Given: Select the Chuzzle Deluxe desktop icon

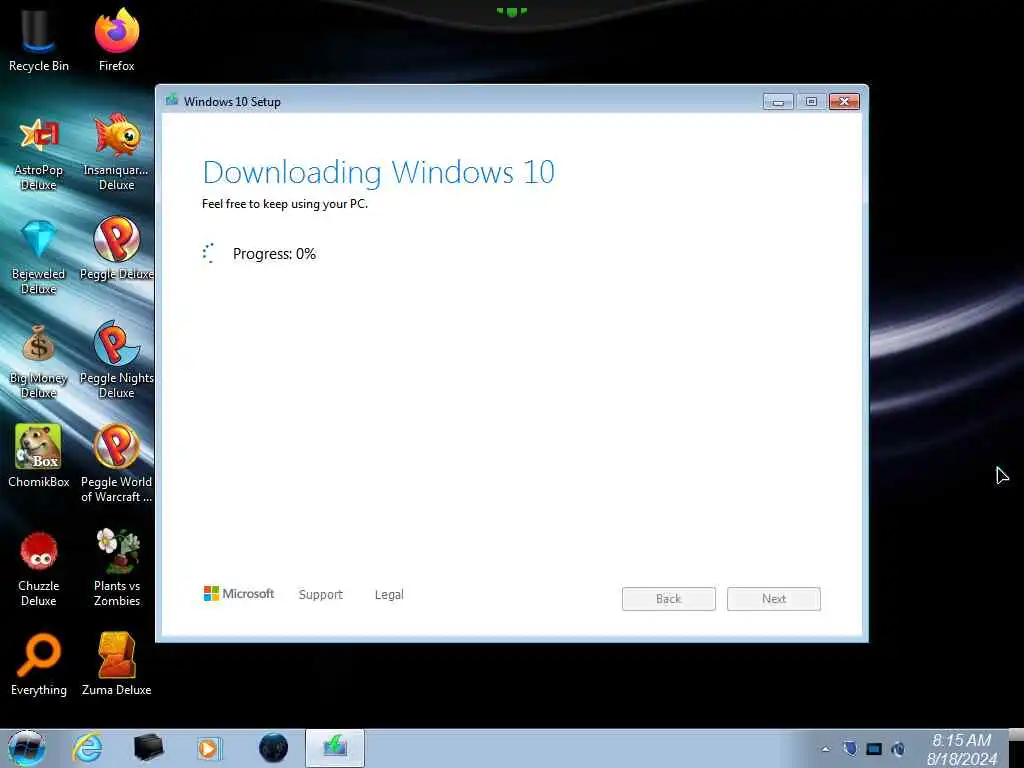Looking at the screenshot, I should pos(39,568).
